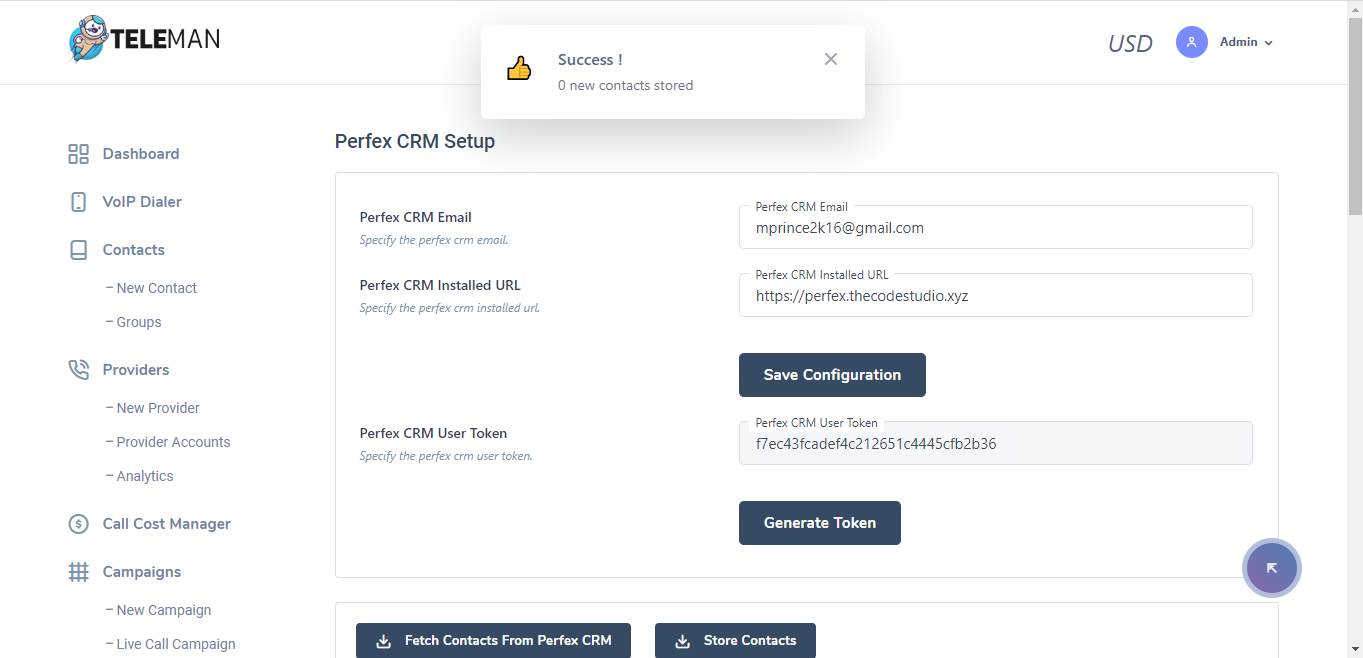Viewport: 1363px width, 658px height.
Task: Collapse the Contacts sidebar section
Action: (x=133, y=249)
